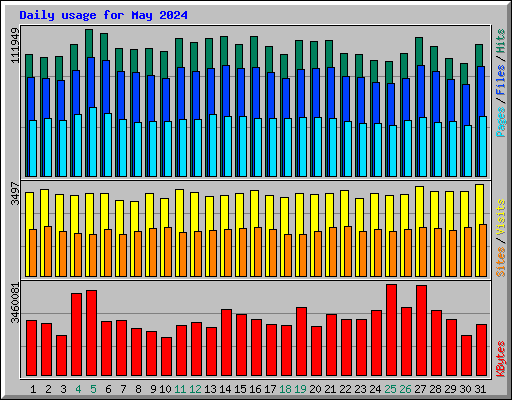Click day 9 on the x-axis
This screenshot has width=512, height=400.
coord(153,389)
